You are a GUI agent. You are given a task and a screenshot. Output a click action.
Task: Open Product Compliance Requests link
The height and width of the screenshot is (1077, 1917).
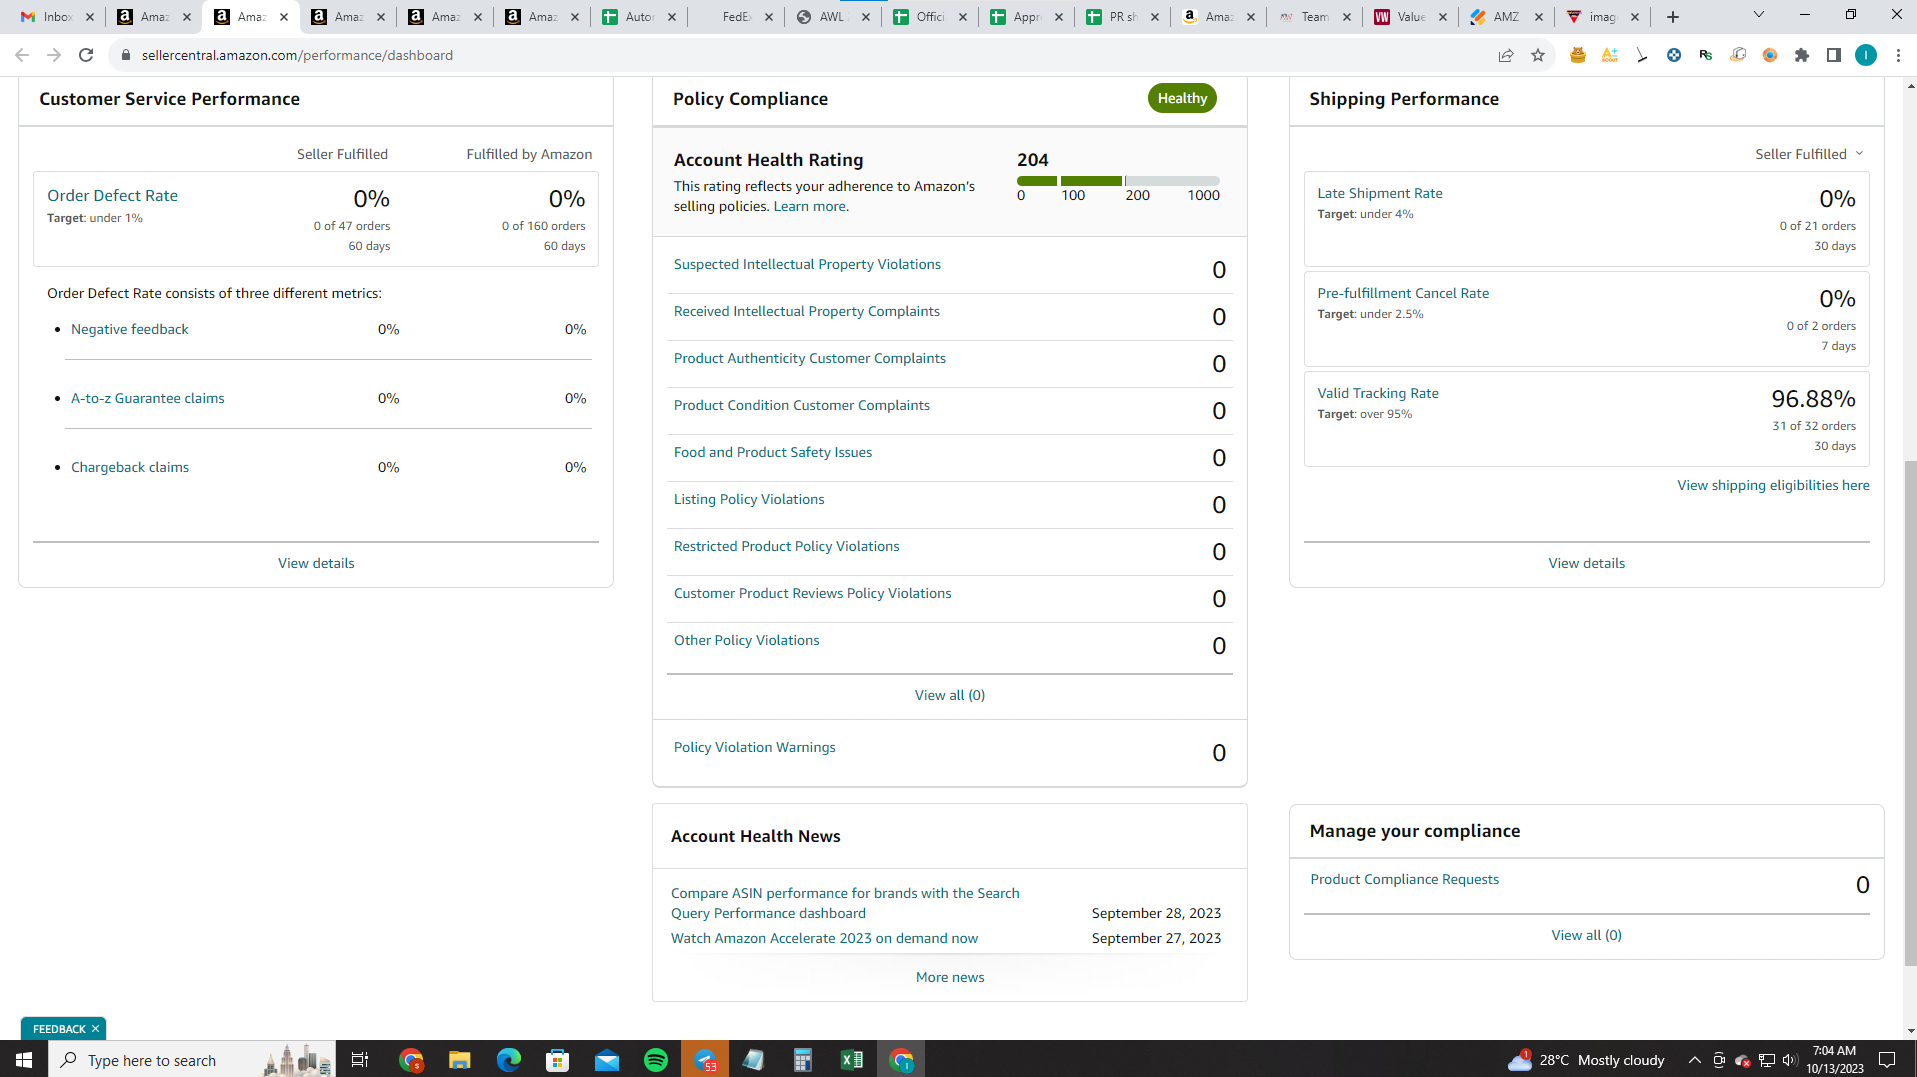coord(1404,879)
